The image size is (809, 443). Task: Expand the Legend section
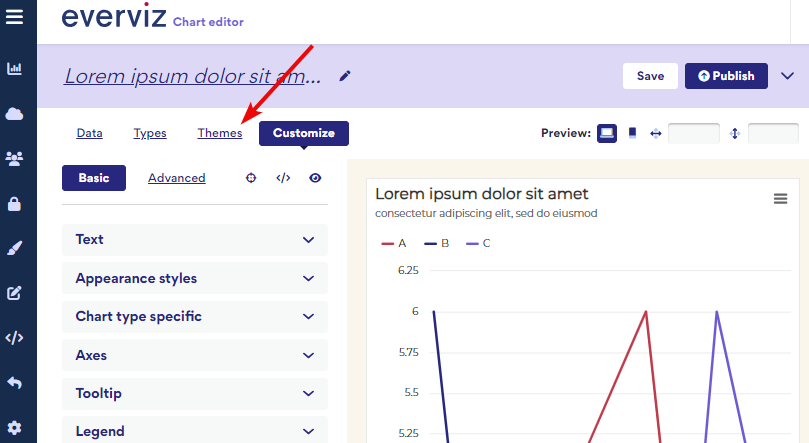click(x=195, y=431)
